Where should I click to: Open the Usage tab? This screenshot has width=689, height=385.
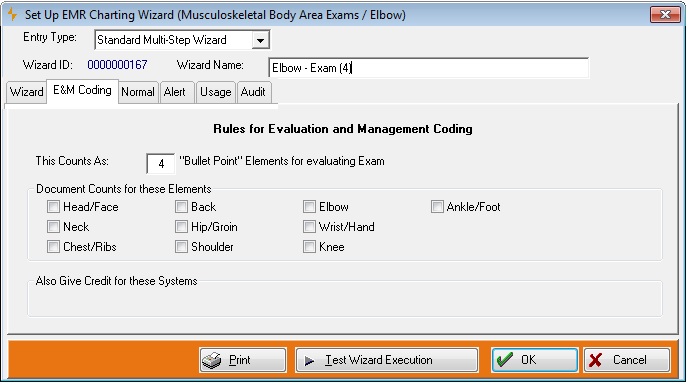click(x=216, y=92)
